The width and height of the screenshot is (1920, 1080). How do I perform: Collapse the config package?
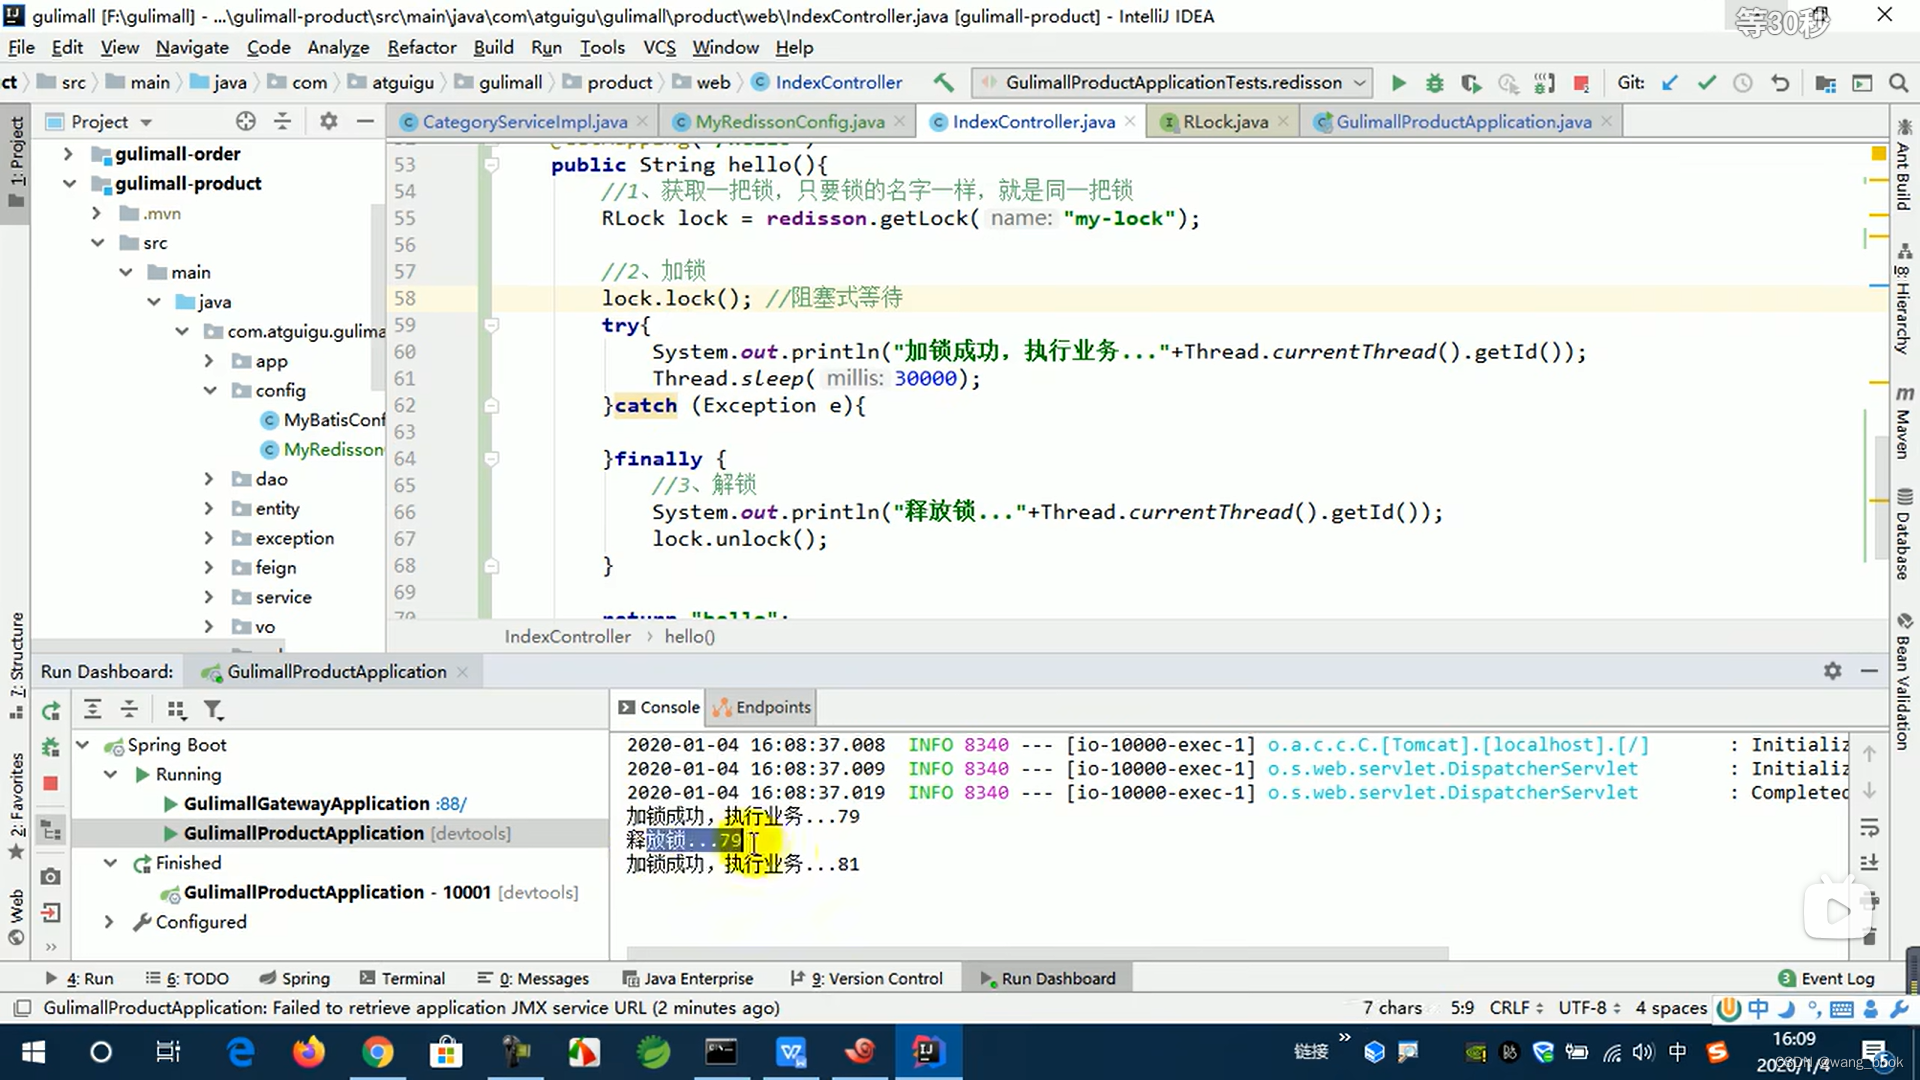pos(209,391)
